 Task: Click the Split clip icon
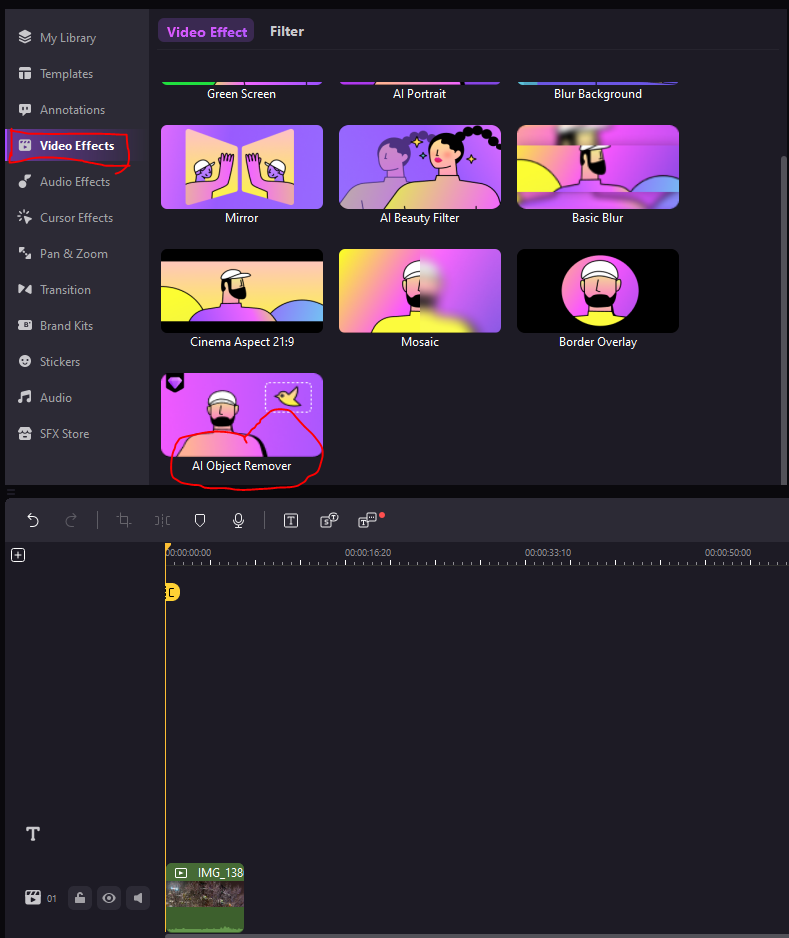click(x=162, y=520)
